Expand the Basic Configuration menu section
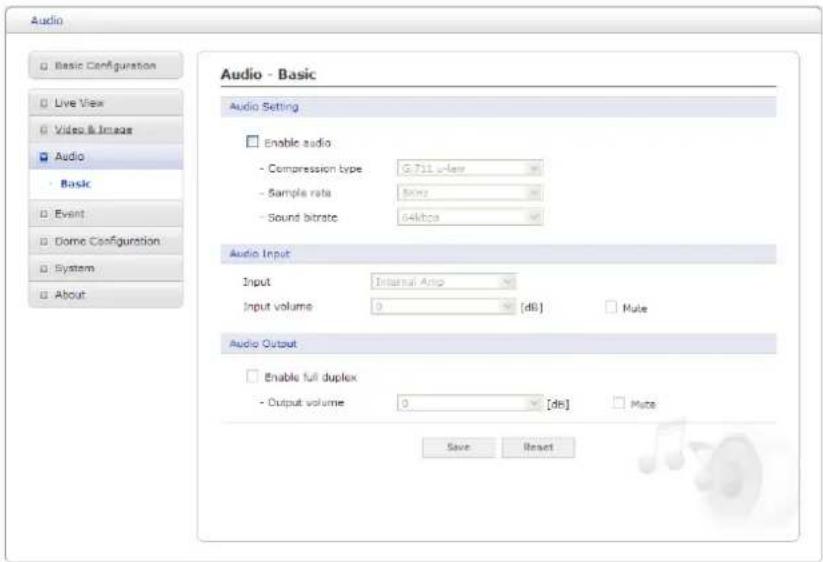Viewport: 823px width, 562px height. [105, 66]
